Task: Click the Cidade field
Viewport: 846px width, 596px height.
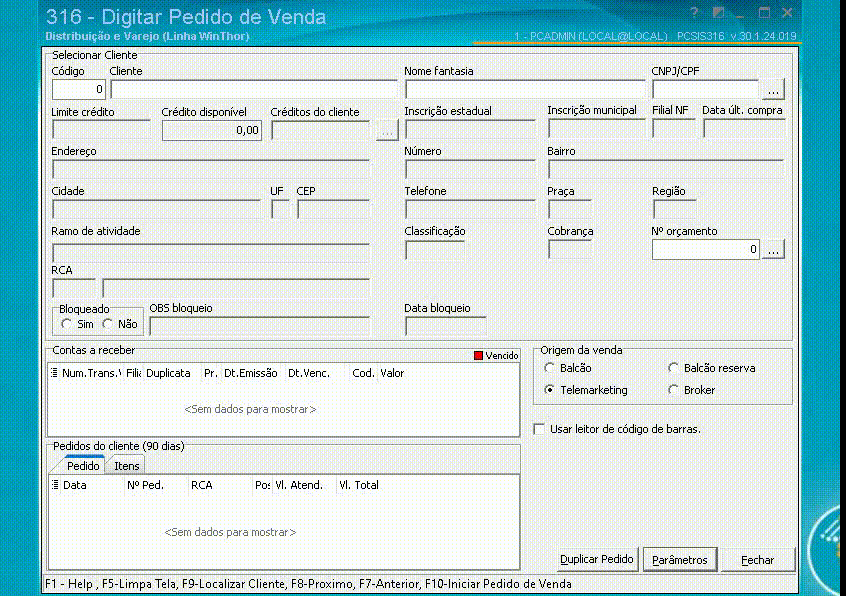Action: [x=156, y=209]
